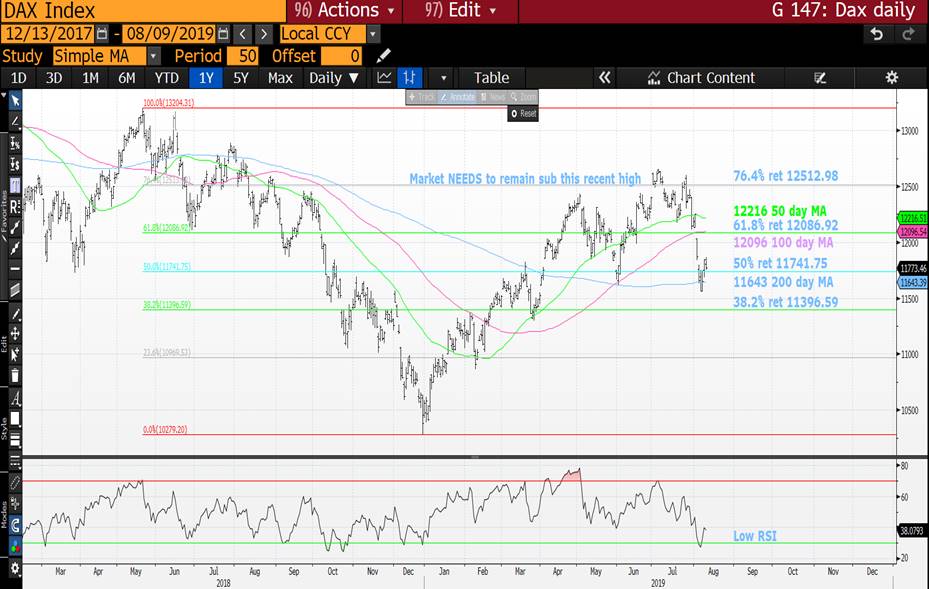The height and width of the screenshot is (589, 929).
Task: Select the 5Y range tab
Action: coord(241,78)
